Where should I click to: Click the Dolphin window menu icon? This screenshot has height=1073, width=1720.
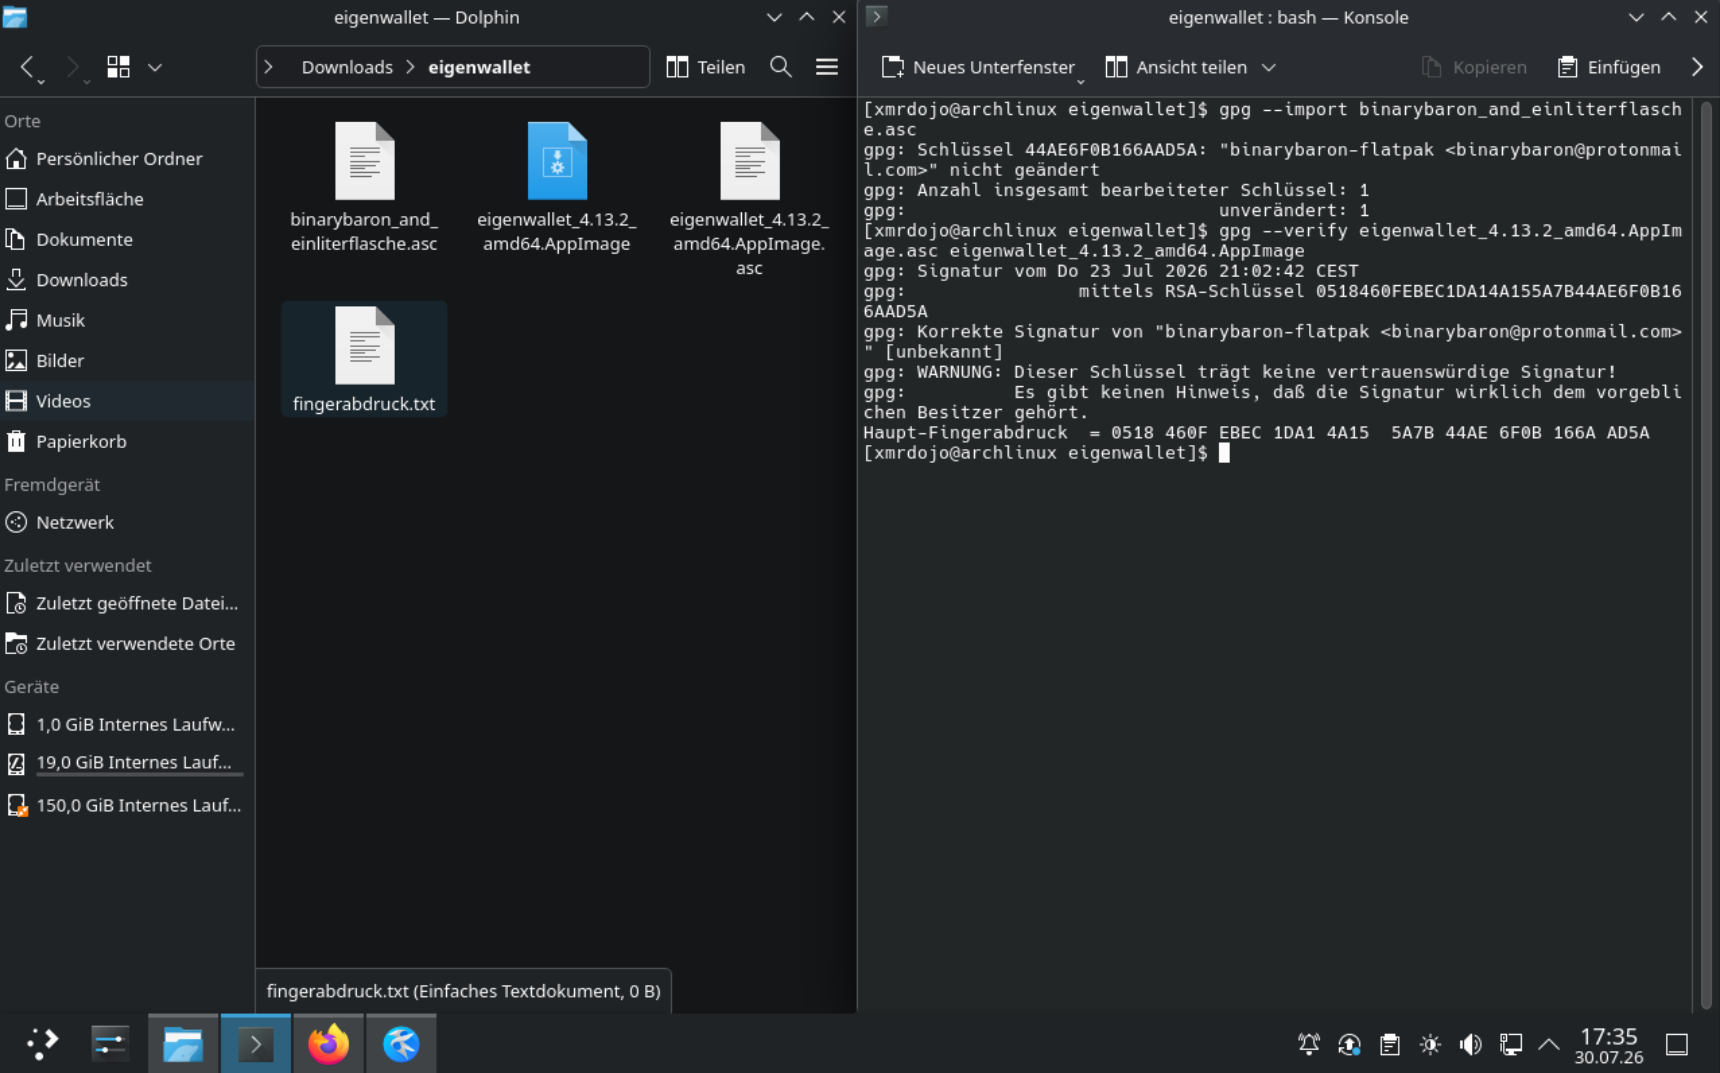pos(15,17)
